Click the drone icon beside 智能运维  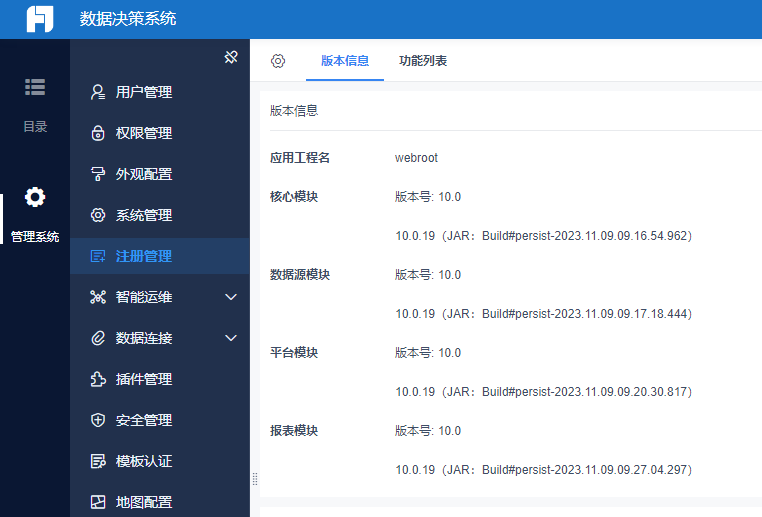click(98, 297)
